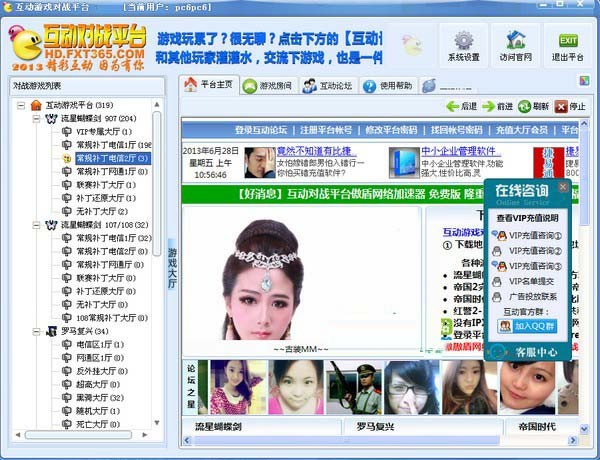The height and width of the screenshot is (460, 600).
Task: Select 电信区1厅 (1) room
Action: (x=100, y=344)
